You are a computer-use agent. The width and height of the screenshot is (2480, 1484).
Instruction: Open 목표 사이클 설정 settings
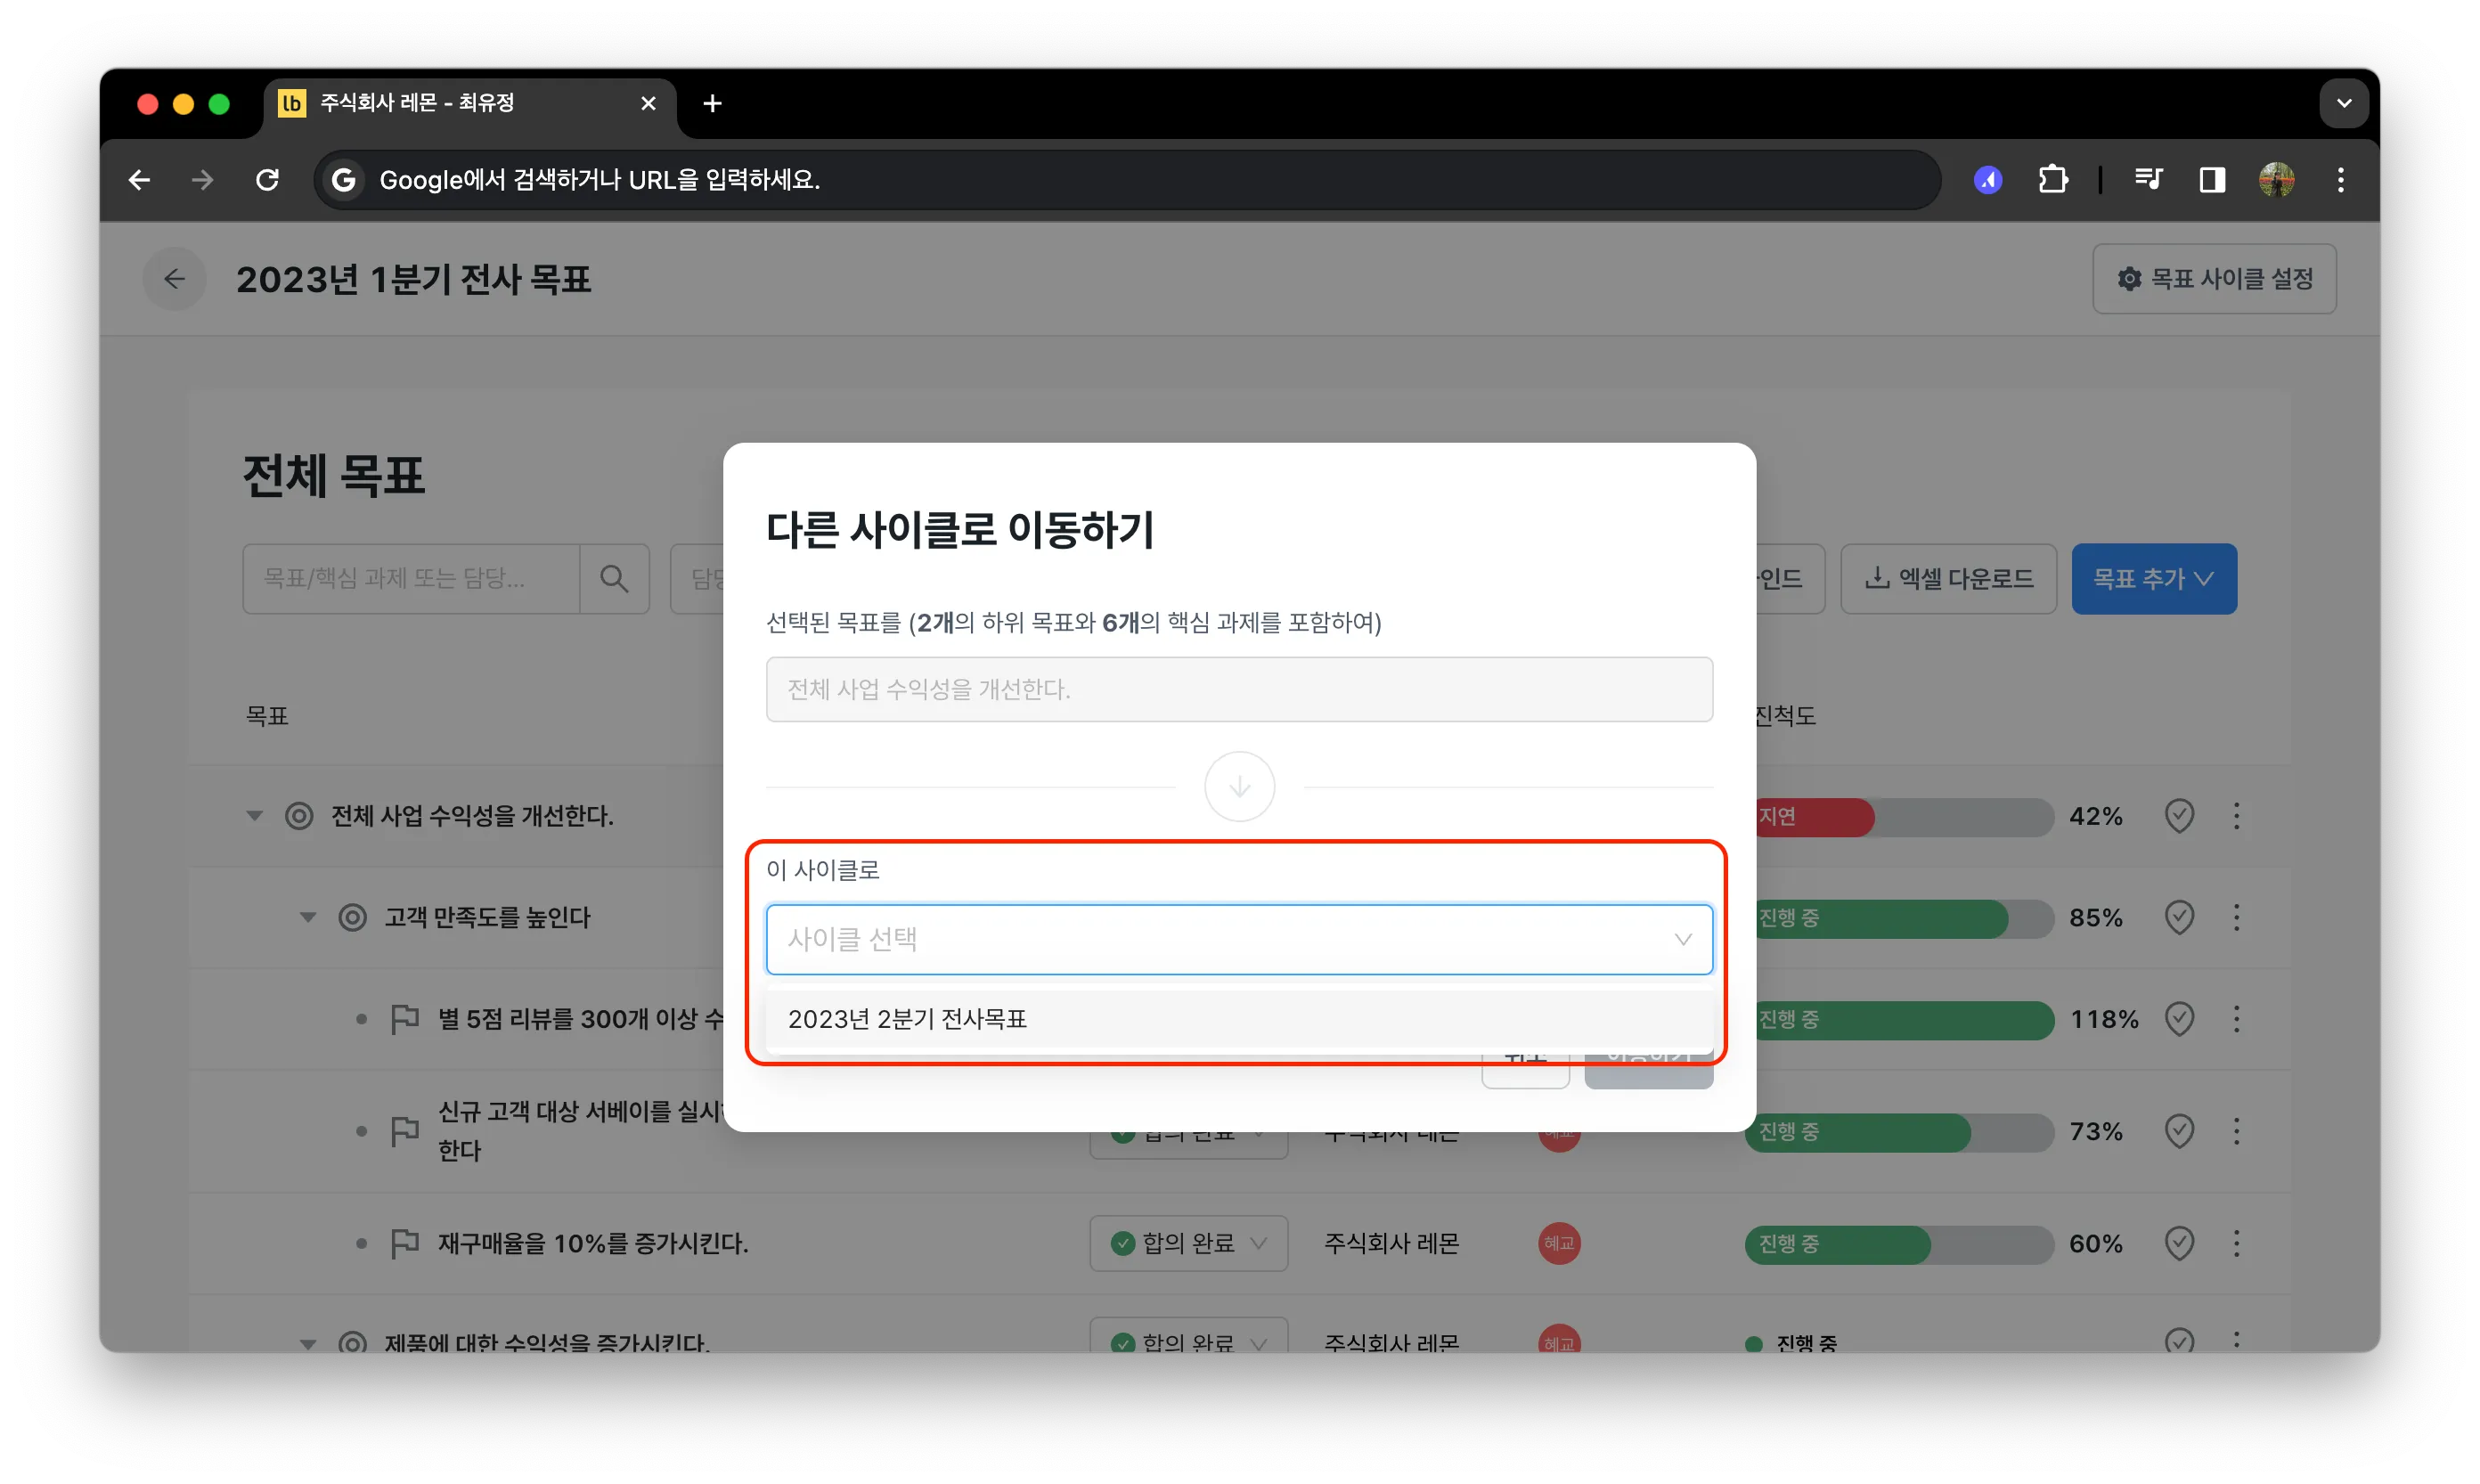pos(2214,279)
